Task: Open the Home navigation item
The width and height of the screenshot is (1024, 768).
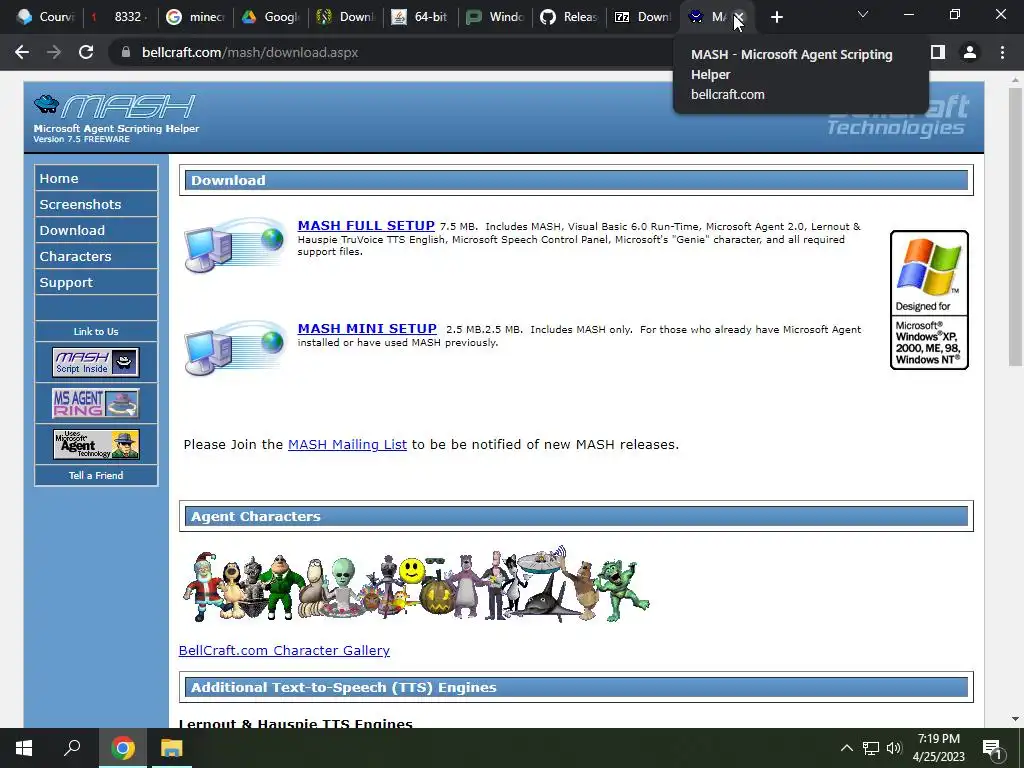Action: pos(96,178)
